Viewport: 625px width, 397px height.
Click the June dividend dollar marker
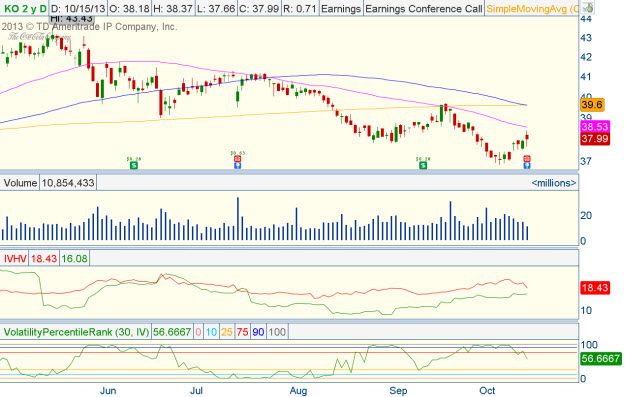tap(134, 165)
